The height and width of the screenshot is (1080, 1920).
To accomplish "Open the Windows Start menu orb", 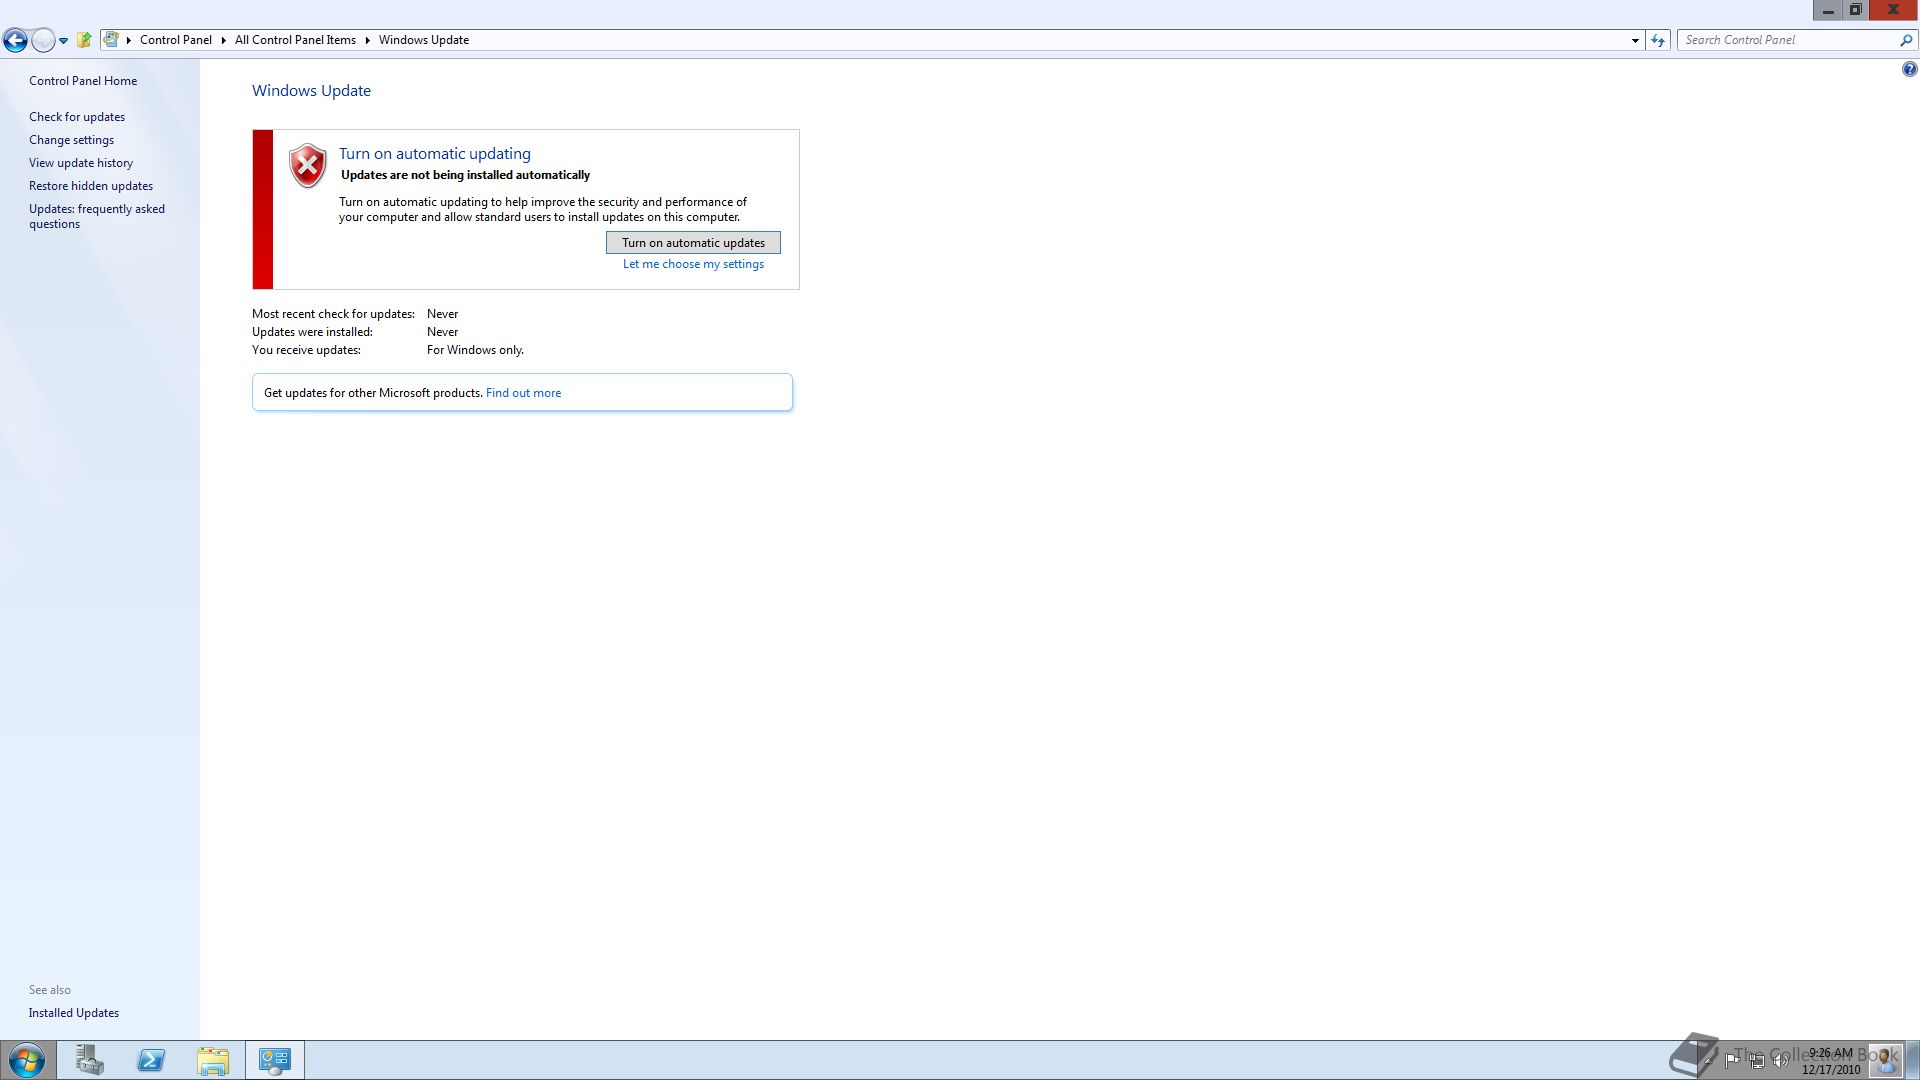I will [x=27, y=1060].
